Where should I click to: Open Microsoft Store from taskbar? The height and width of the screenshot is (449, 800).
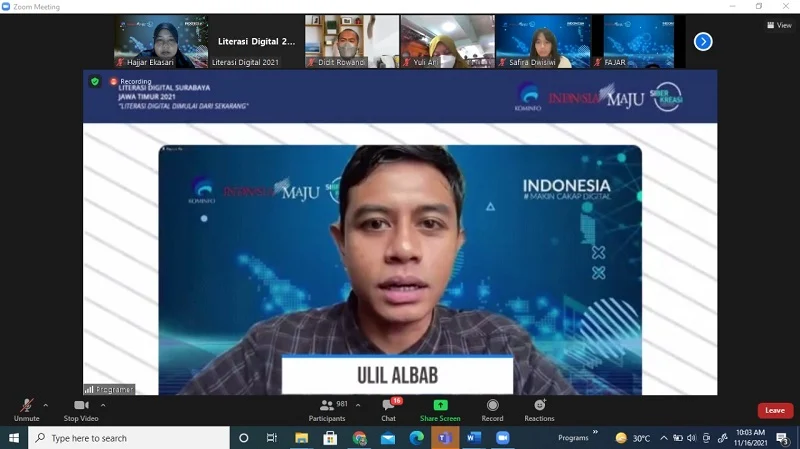[330, 438]
